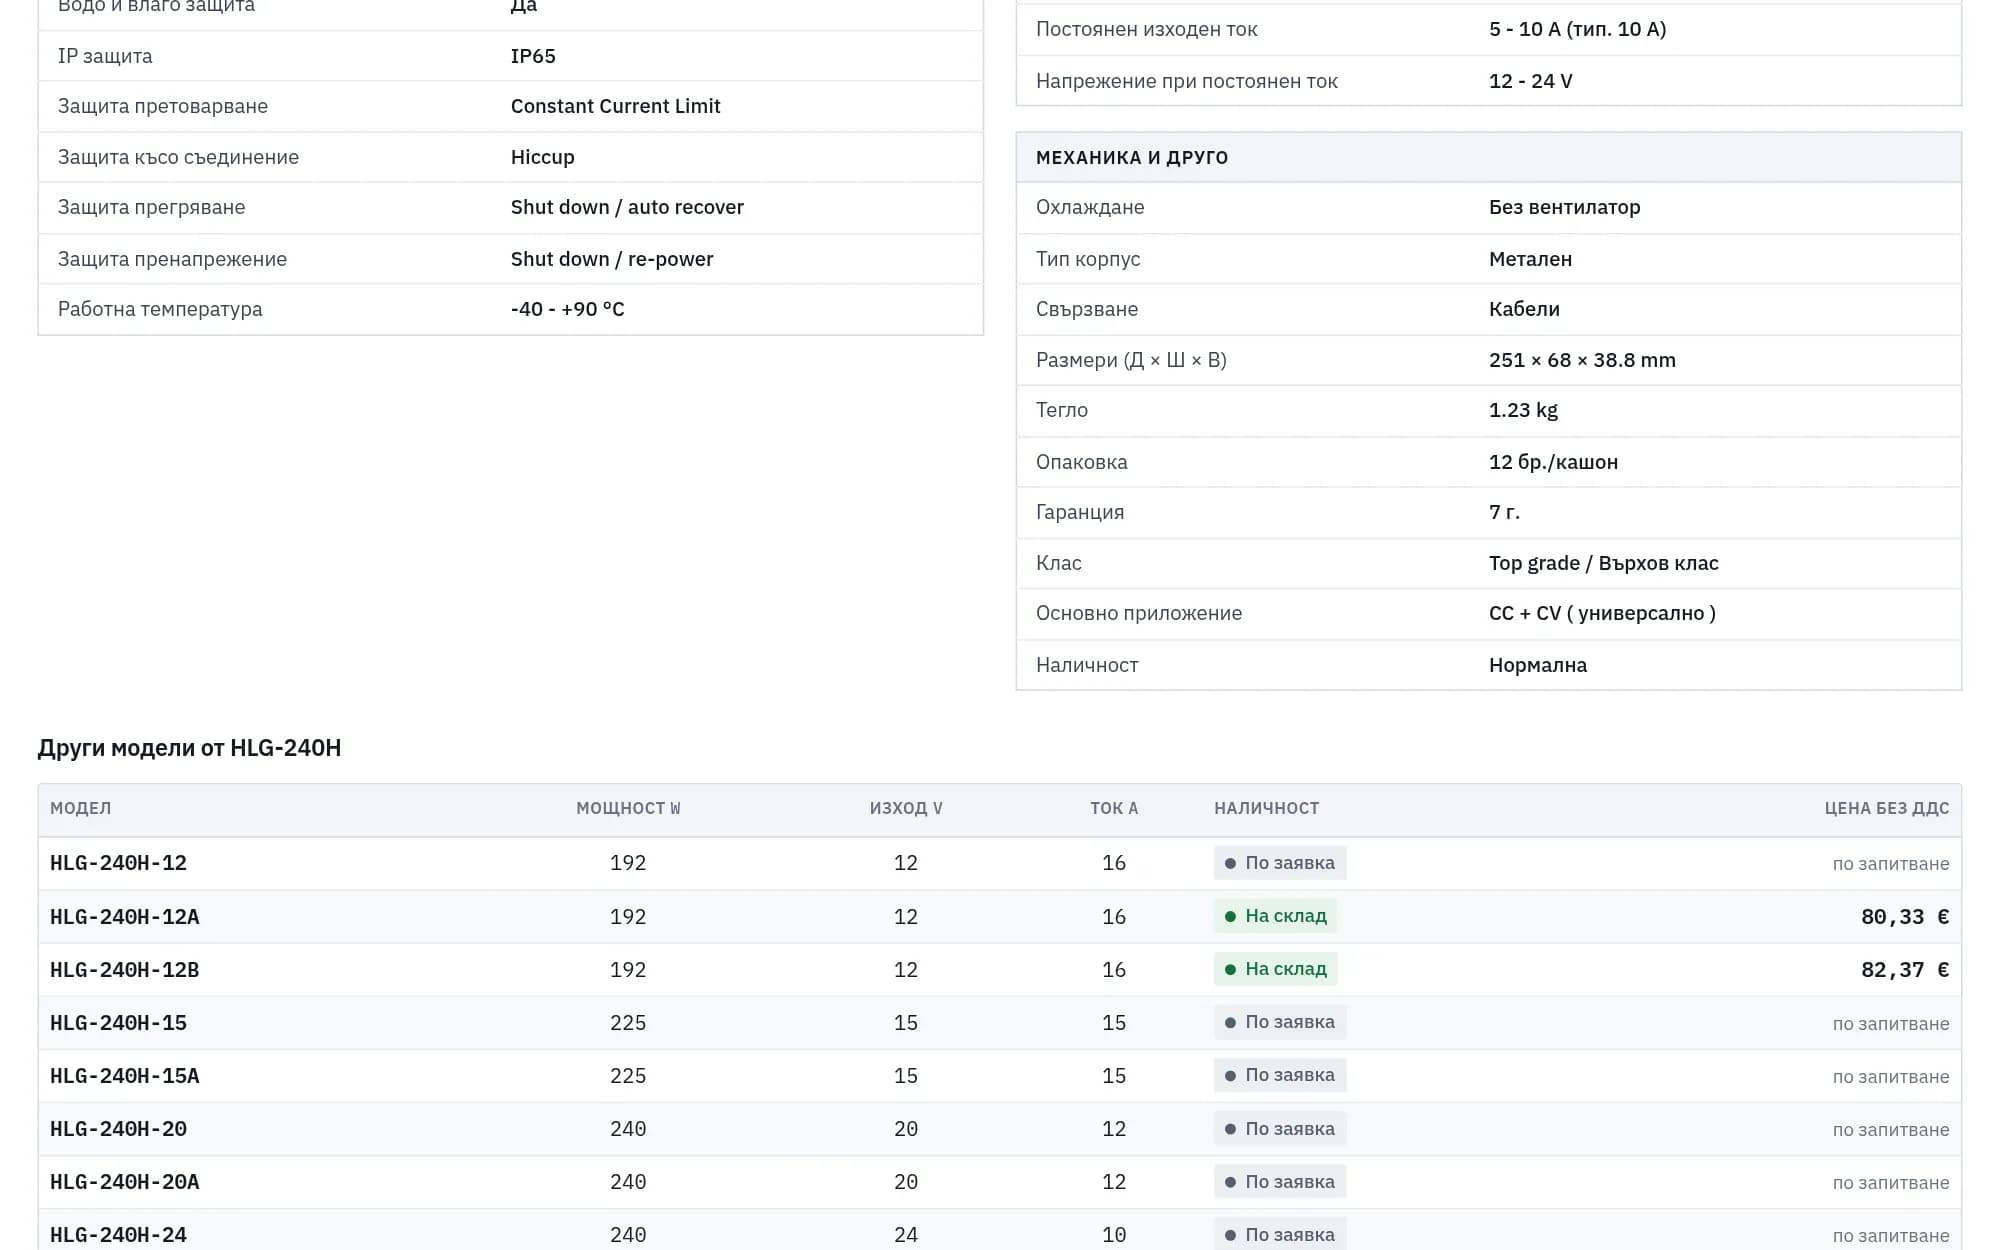Click По заявка badge for HLG-240H-12
2000x1250 pixels.
click(1280, 863)
